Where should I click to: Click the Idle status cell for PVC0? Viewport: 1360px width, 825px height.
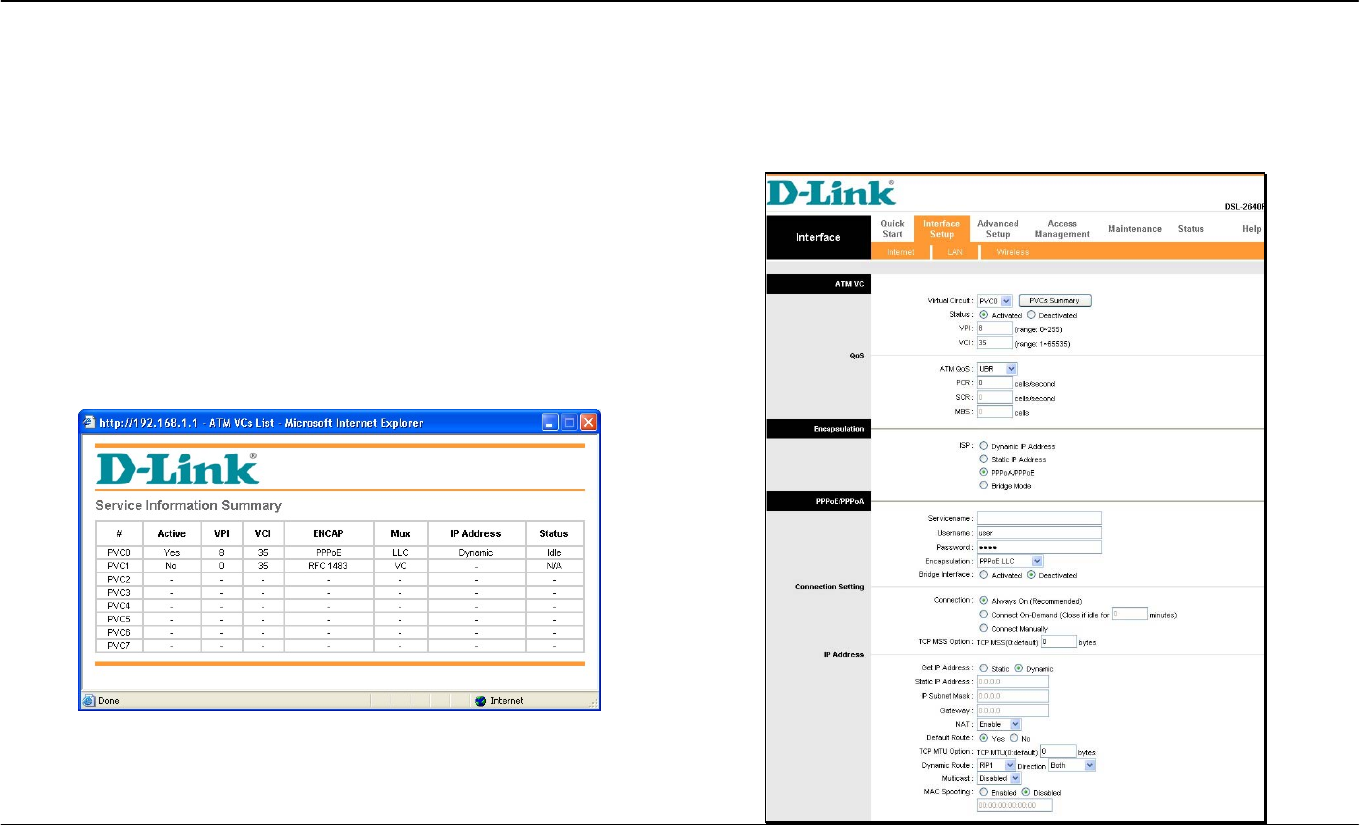[554, 552]
